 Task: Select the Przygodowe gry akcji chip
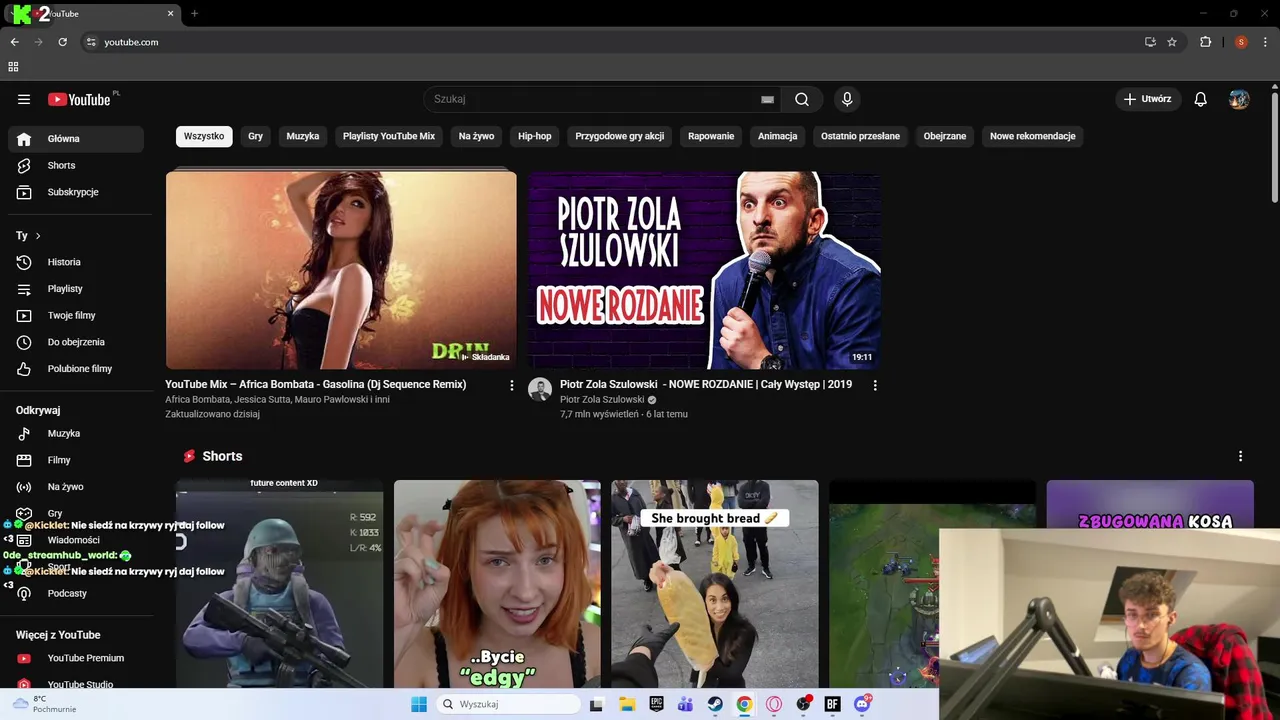[x=620, y=136]
